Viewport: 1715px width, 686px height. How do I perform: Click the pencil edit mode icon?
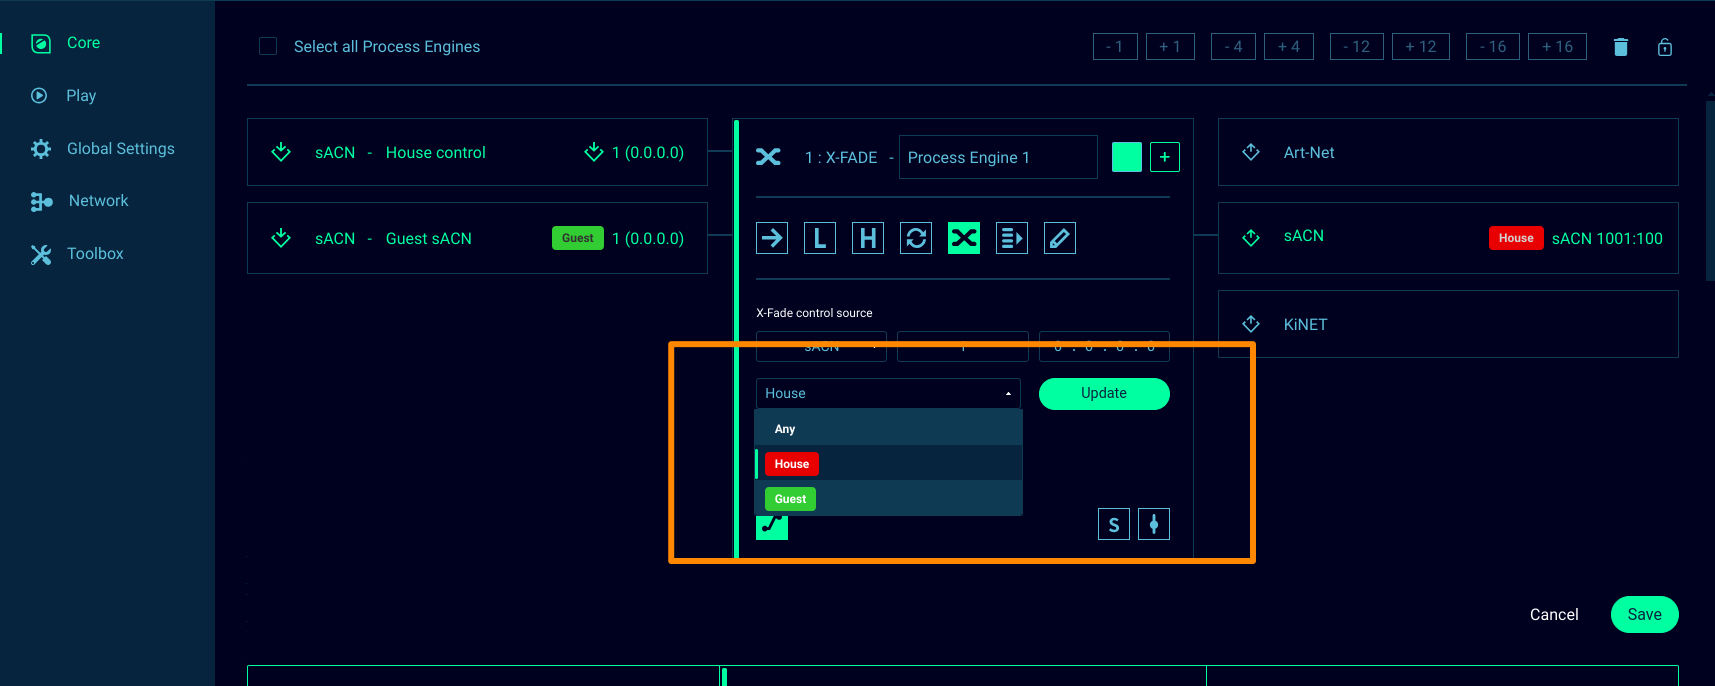[1060, 238]
